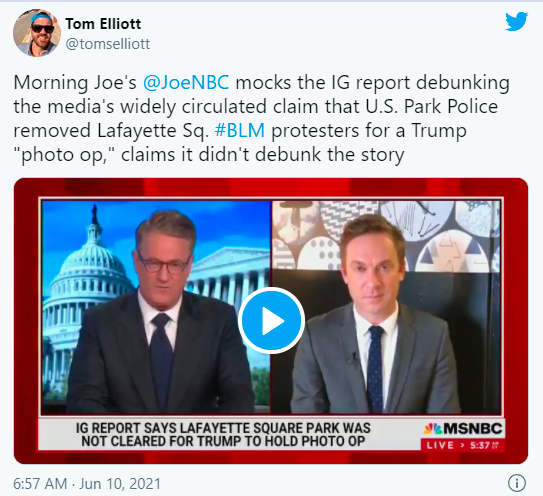Click the MSNBC logo in the video
The image size is (543, 496).
coord(463,428)
